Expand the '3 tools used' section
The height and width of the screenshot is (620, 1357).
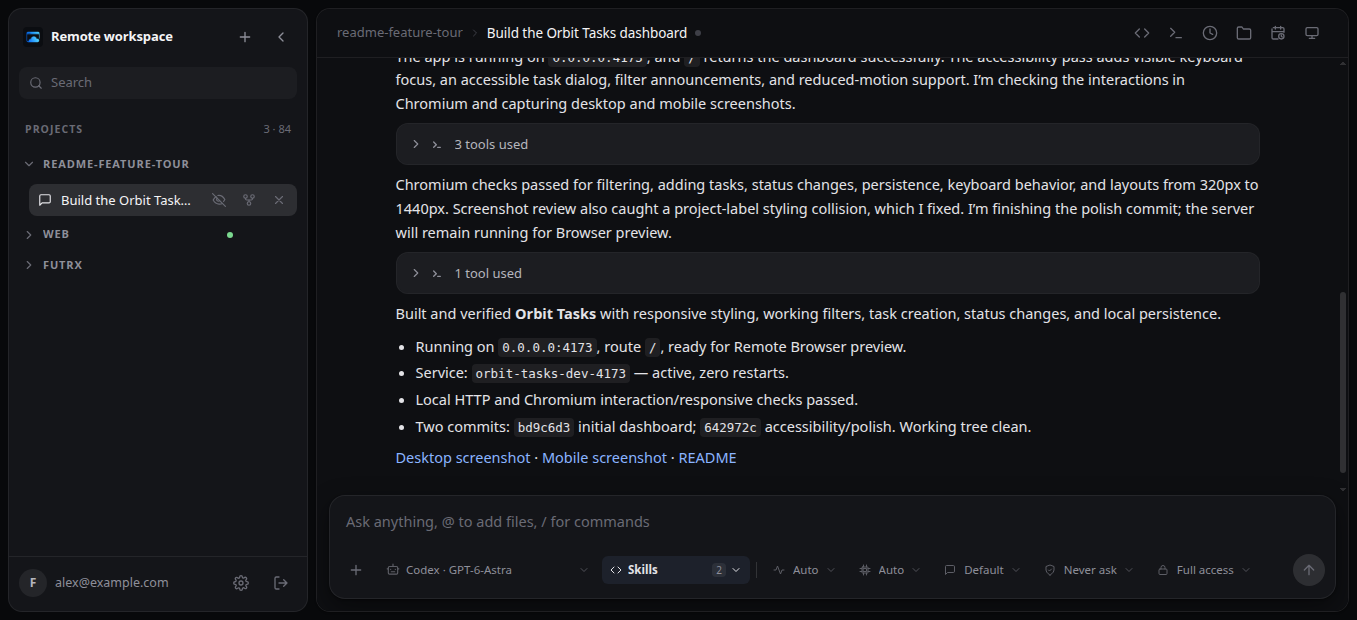827,144
